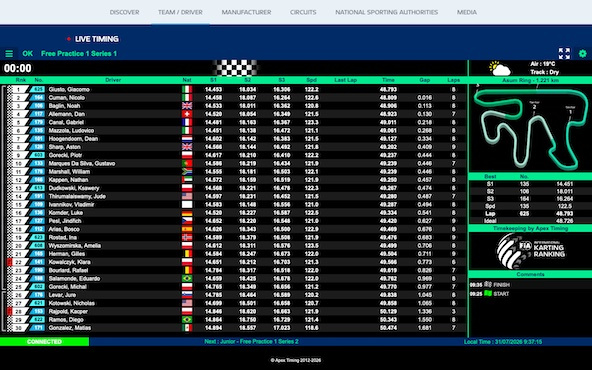
Task: Click the Norwegian flag of Rostad, Ina
Action: click(x=187, y=237)
